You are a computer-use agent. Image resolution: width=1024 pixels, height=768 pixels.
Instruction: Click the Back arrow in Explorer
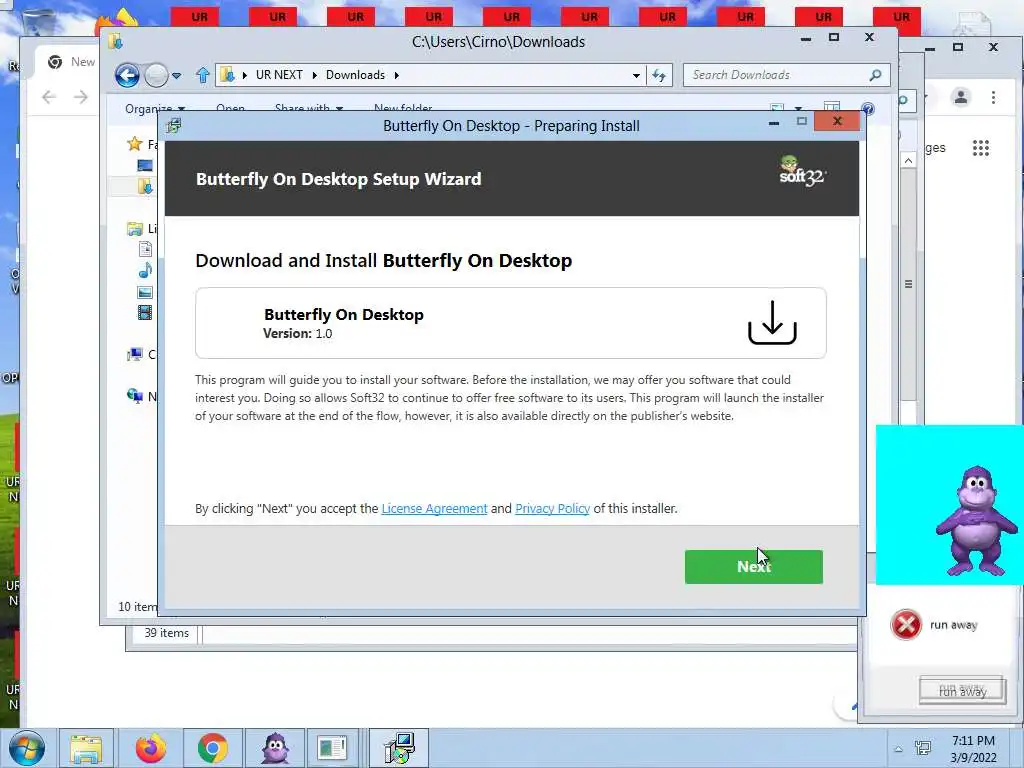pos(127,76)
